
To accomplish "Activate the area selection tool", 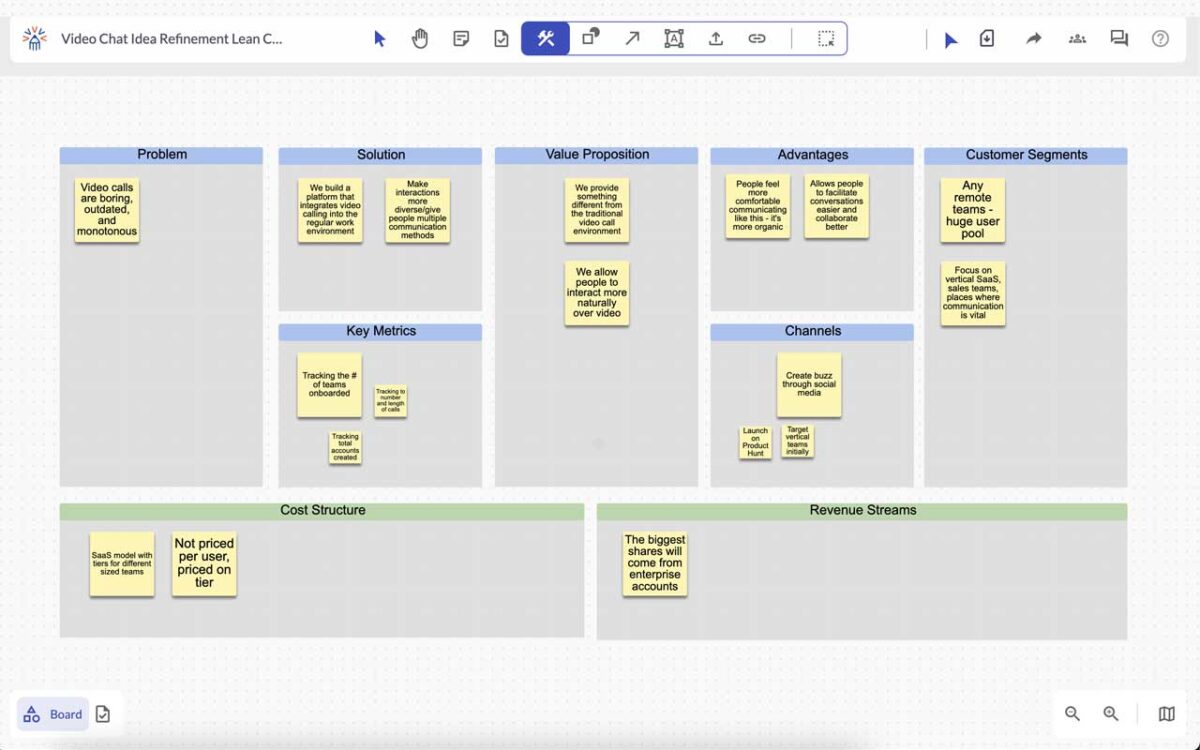I will (x=826, y=39).
